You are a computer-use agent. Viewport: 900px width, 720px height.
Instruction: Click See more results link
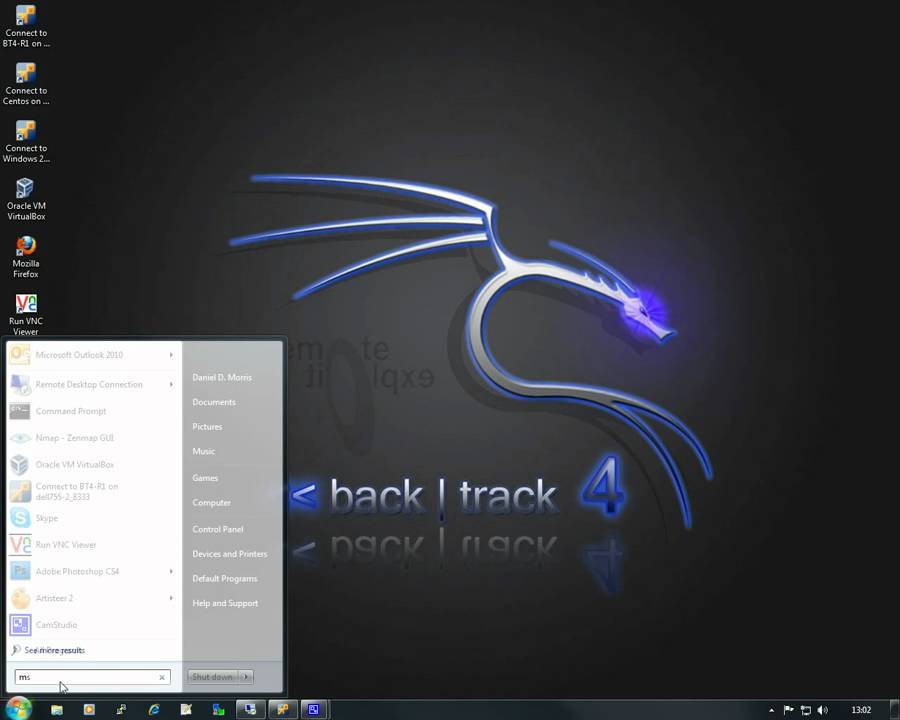click(x=55, y=650)
